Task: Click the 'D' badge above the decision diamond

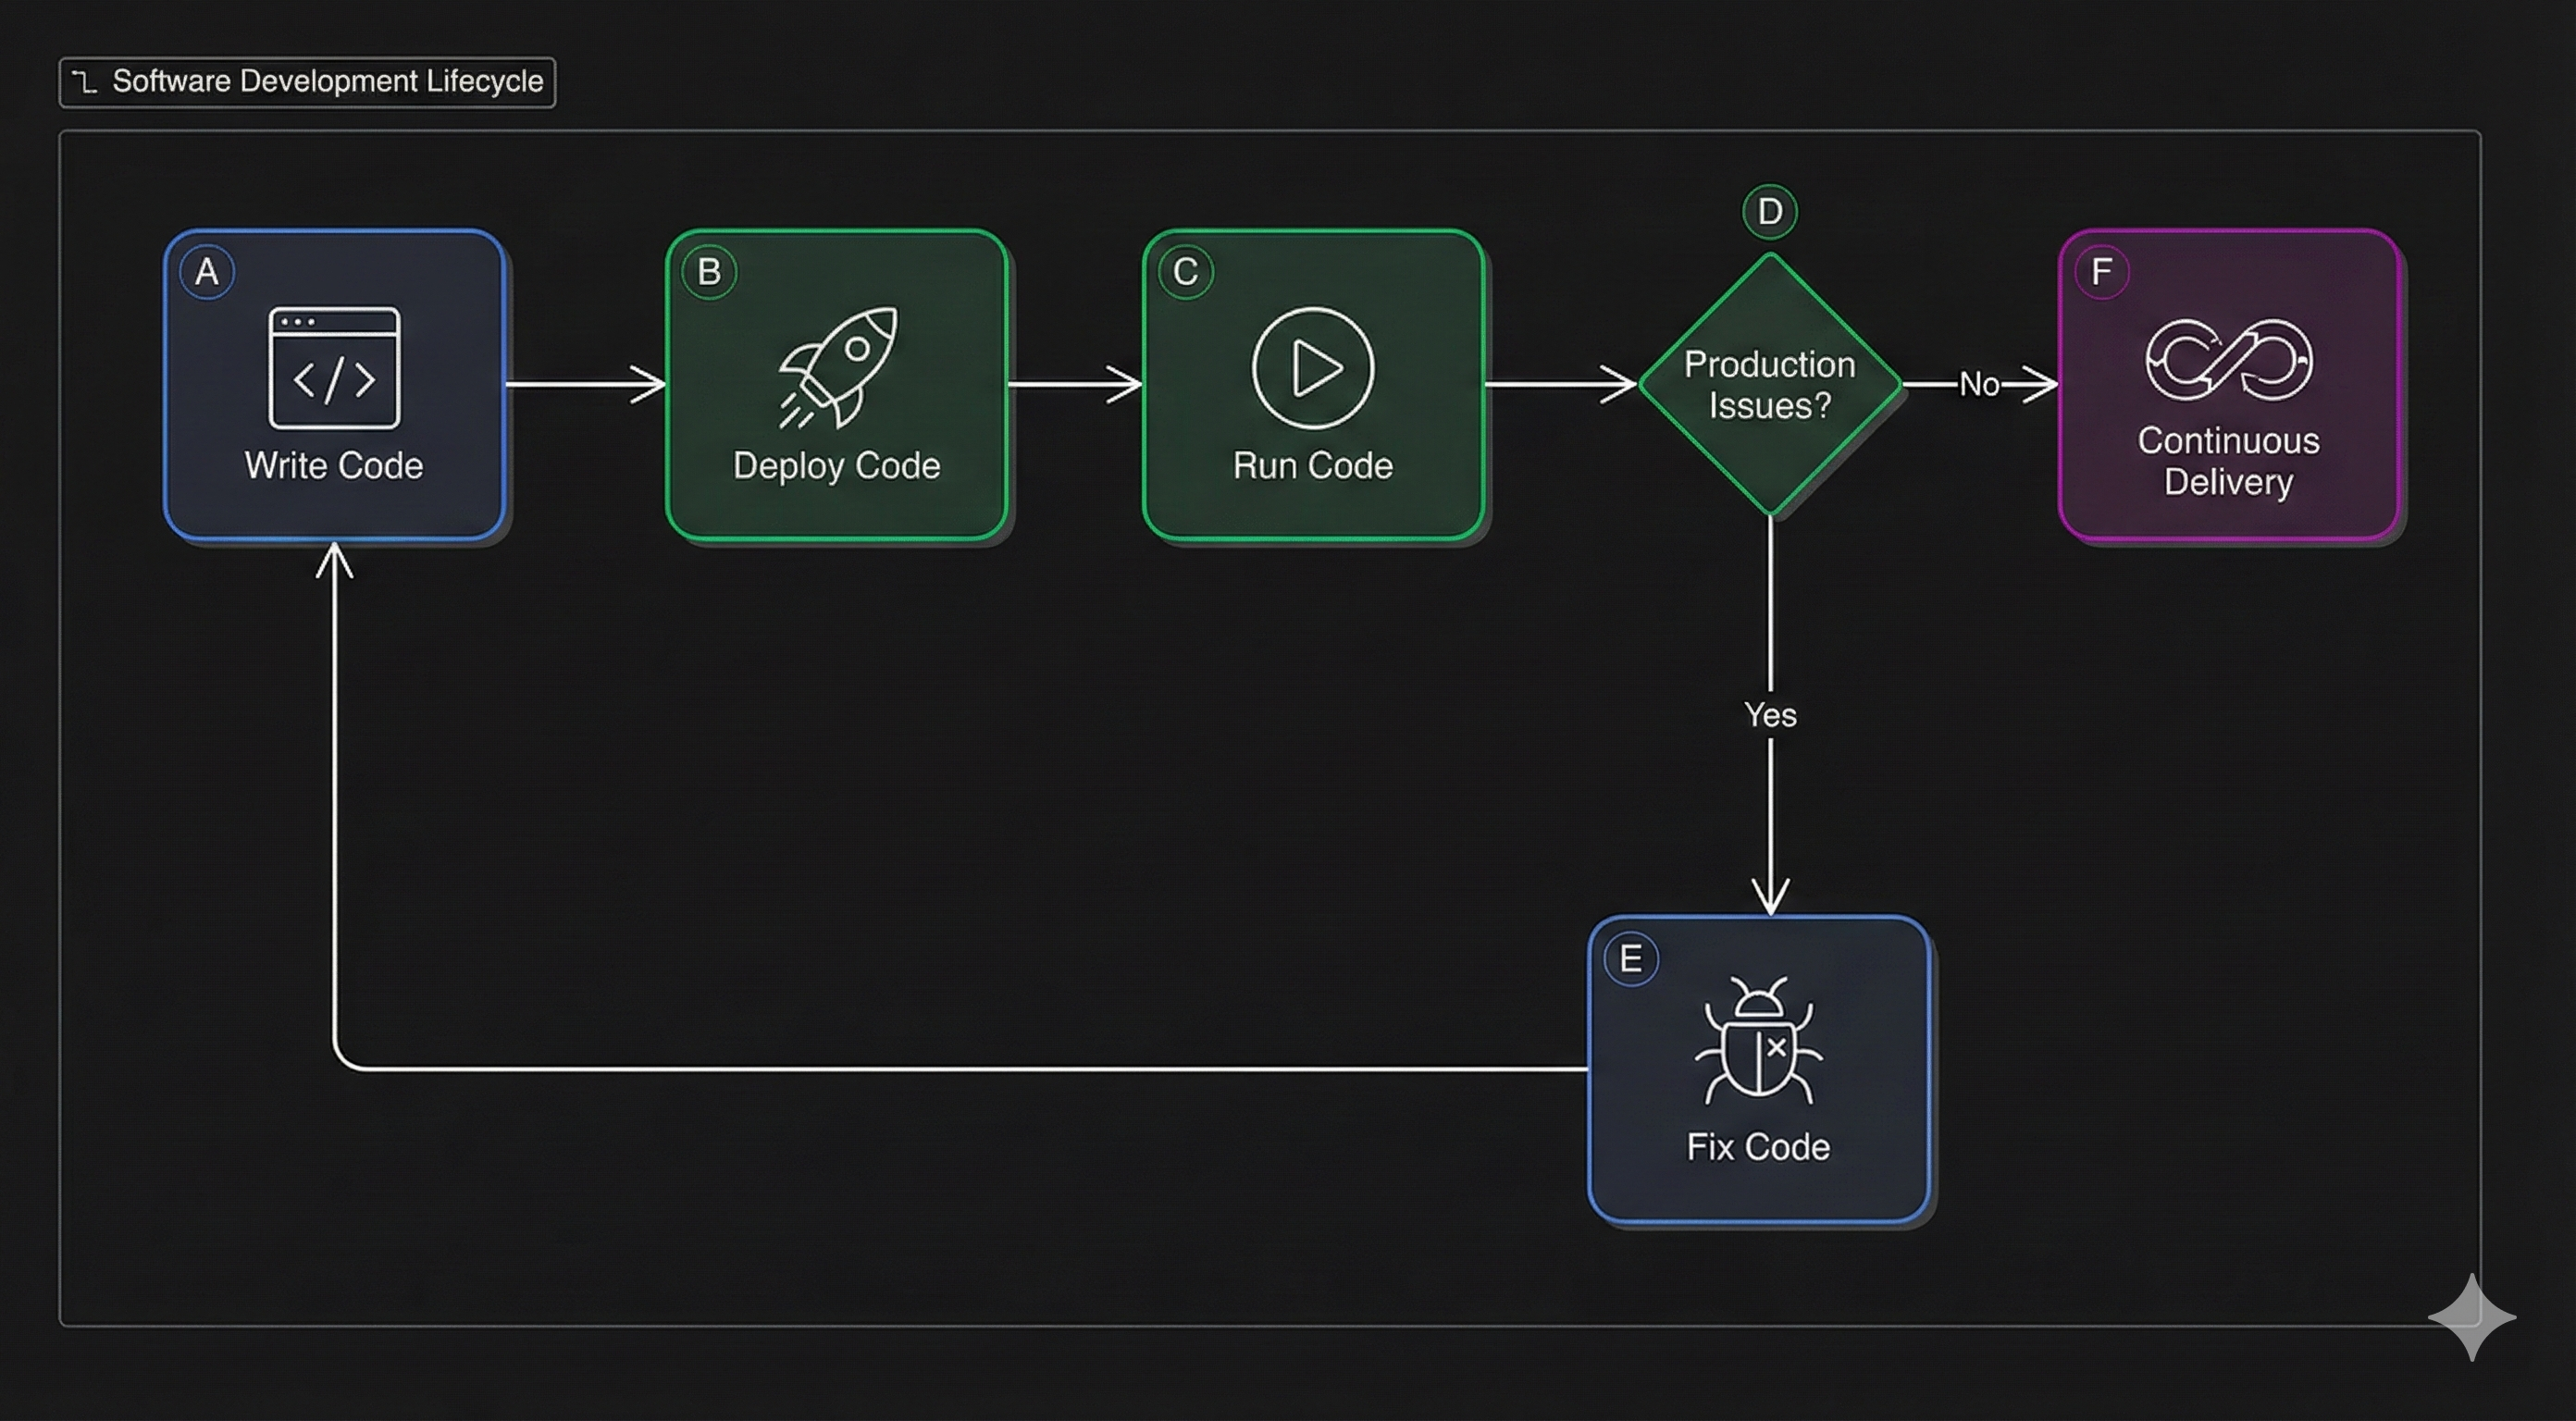Action: click(1769, 211)
